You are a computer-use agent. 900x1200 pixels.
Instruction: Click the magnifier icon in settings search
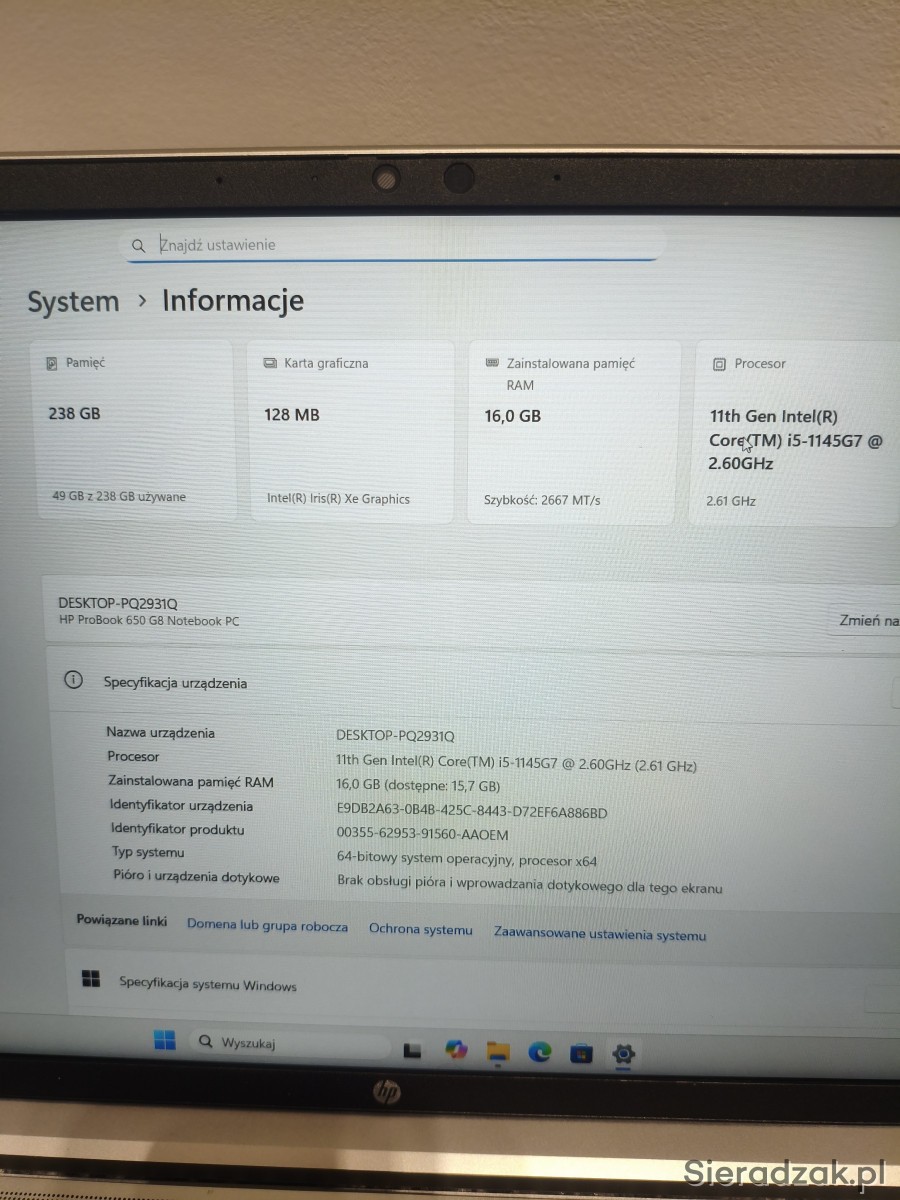coord(139,245)
